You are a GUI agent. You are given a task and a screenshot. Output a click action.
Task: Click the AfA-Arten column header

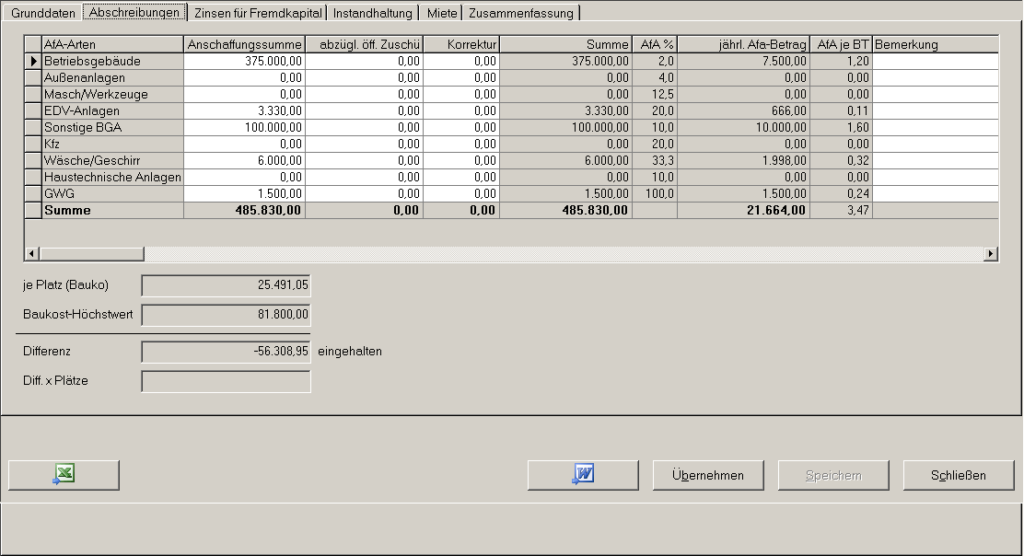(x=112, y=45)
